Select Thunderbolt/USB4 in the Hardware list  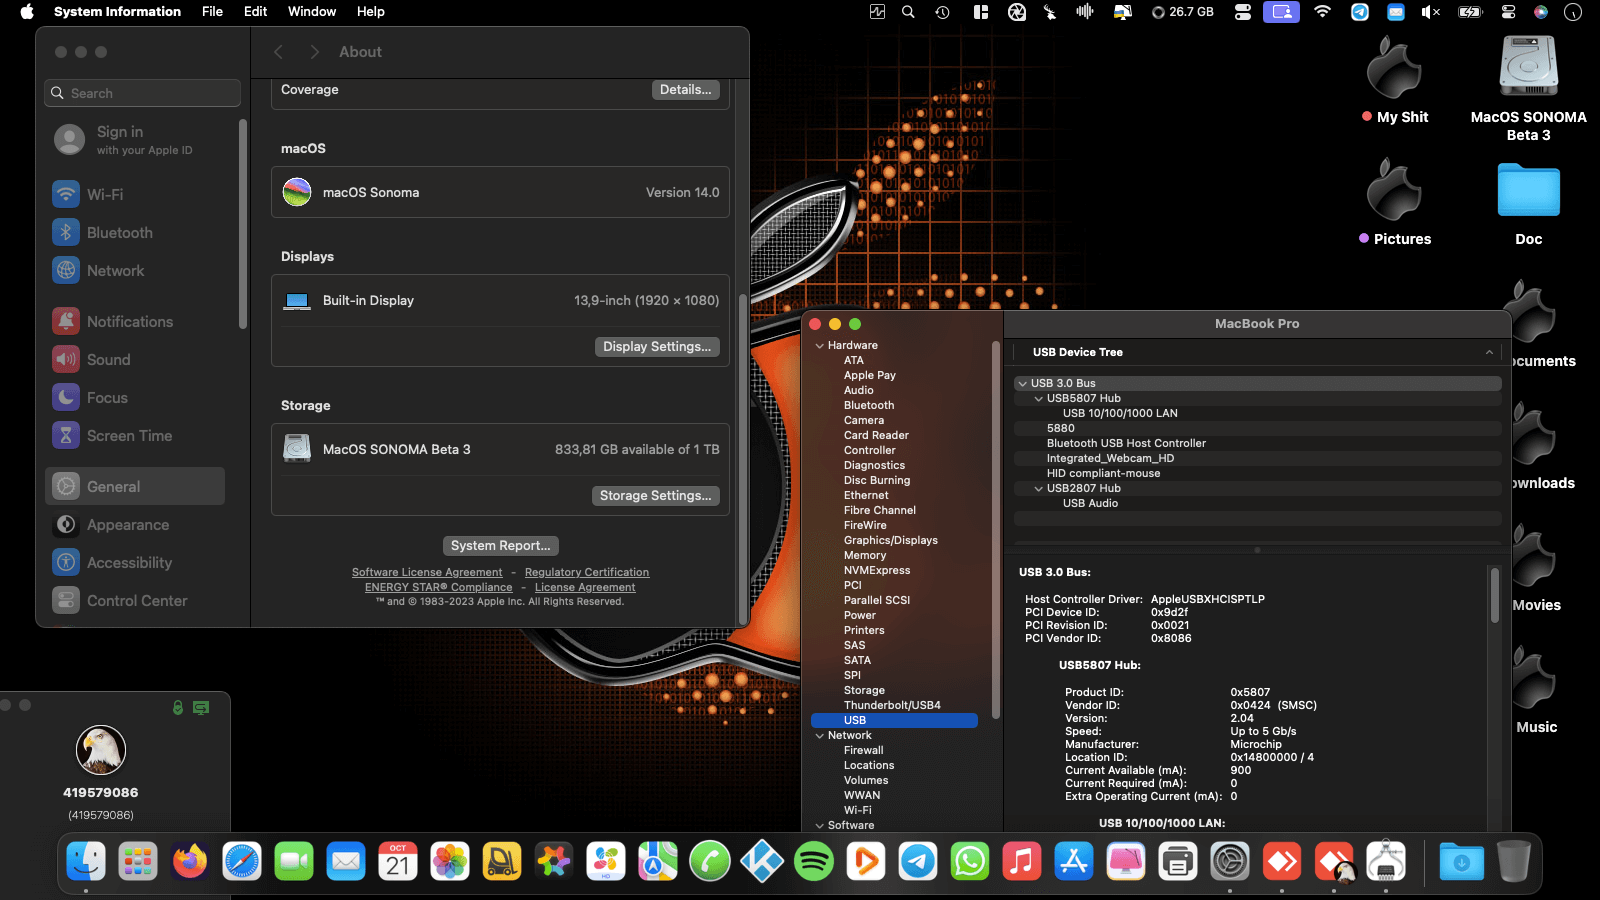point(892,706)
